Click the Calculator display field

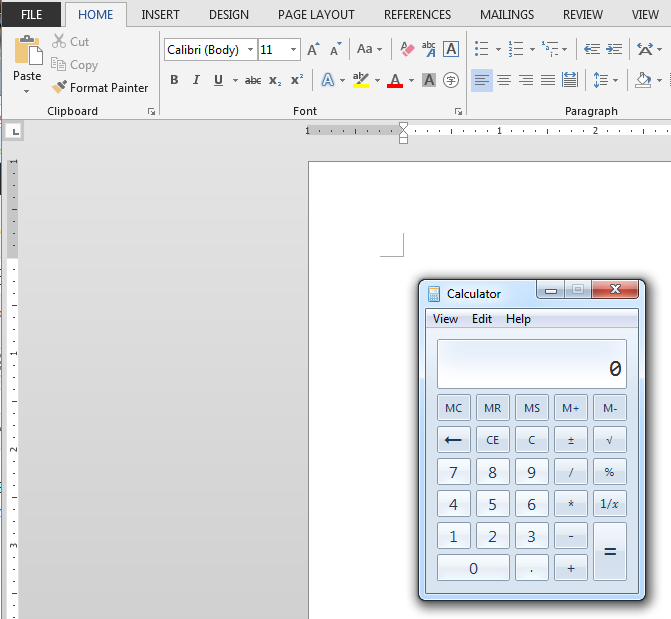(531, 365)
